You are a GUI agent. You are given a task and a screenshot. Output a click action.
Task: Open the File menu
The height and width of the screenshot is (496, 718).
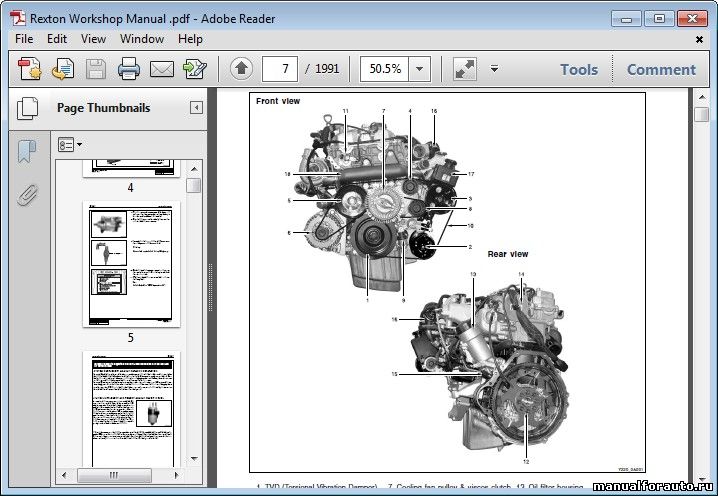[x=24, y=39]
